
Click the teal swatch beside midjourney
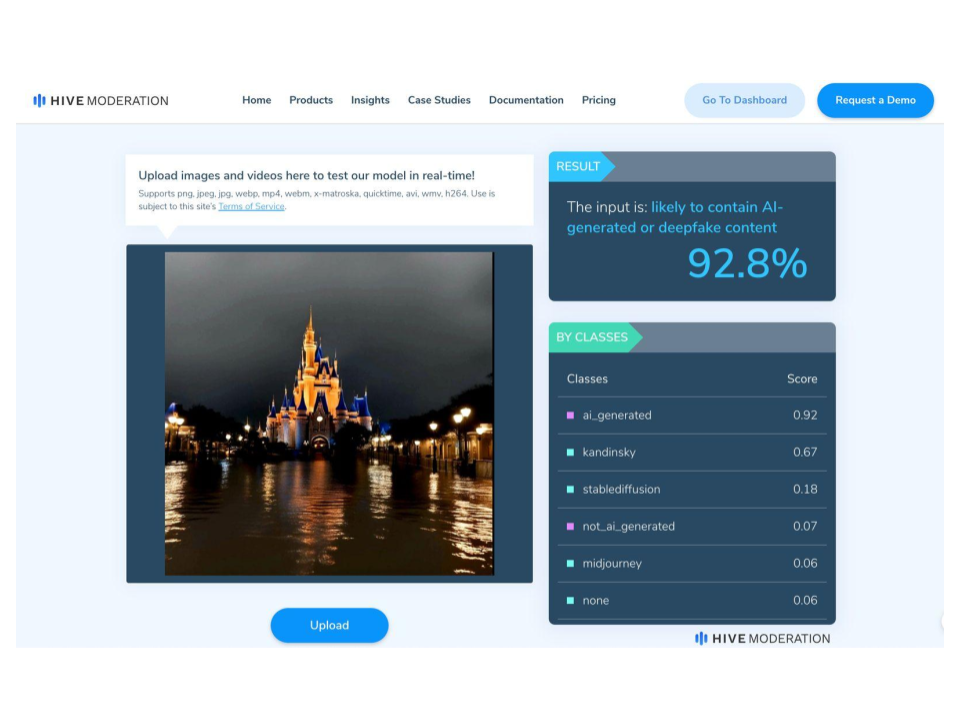tap(571, 563)
